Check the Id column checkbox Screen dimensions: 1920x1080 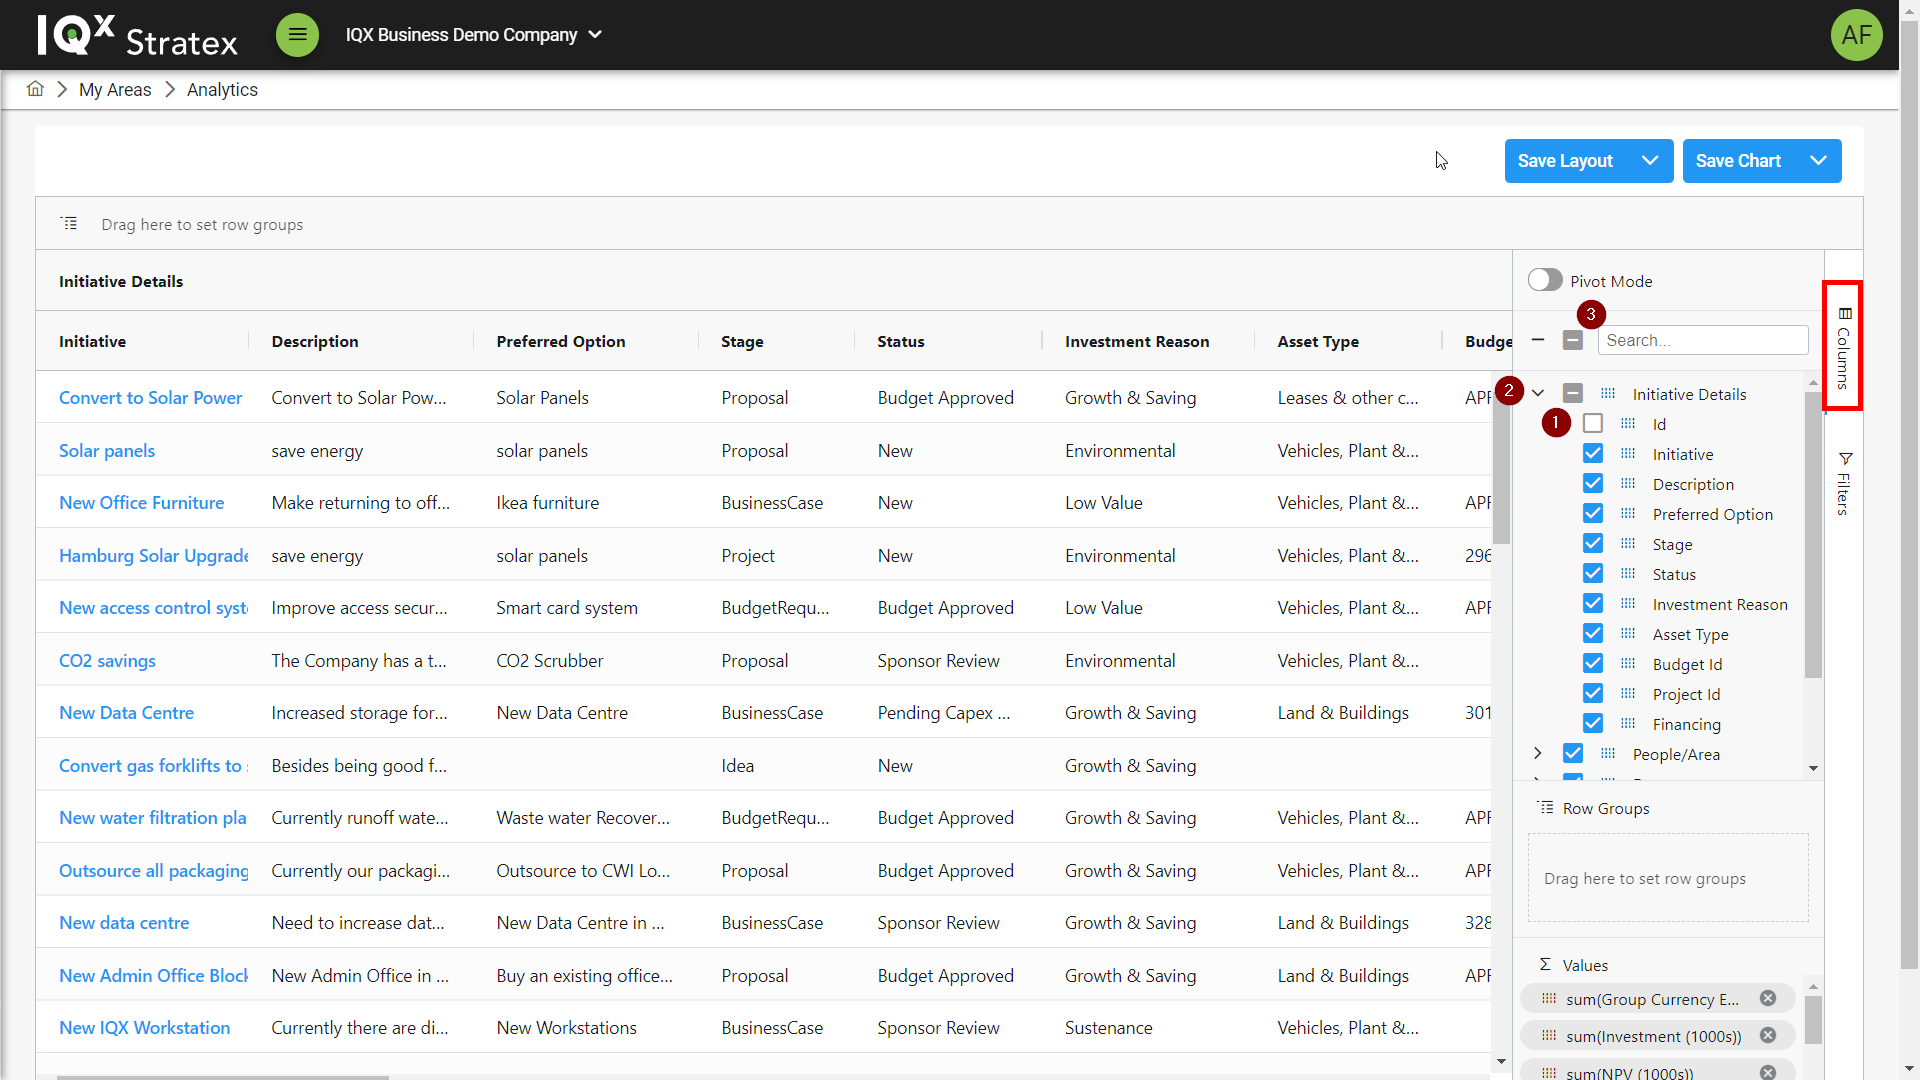[x=1593, y=424]
